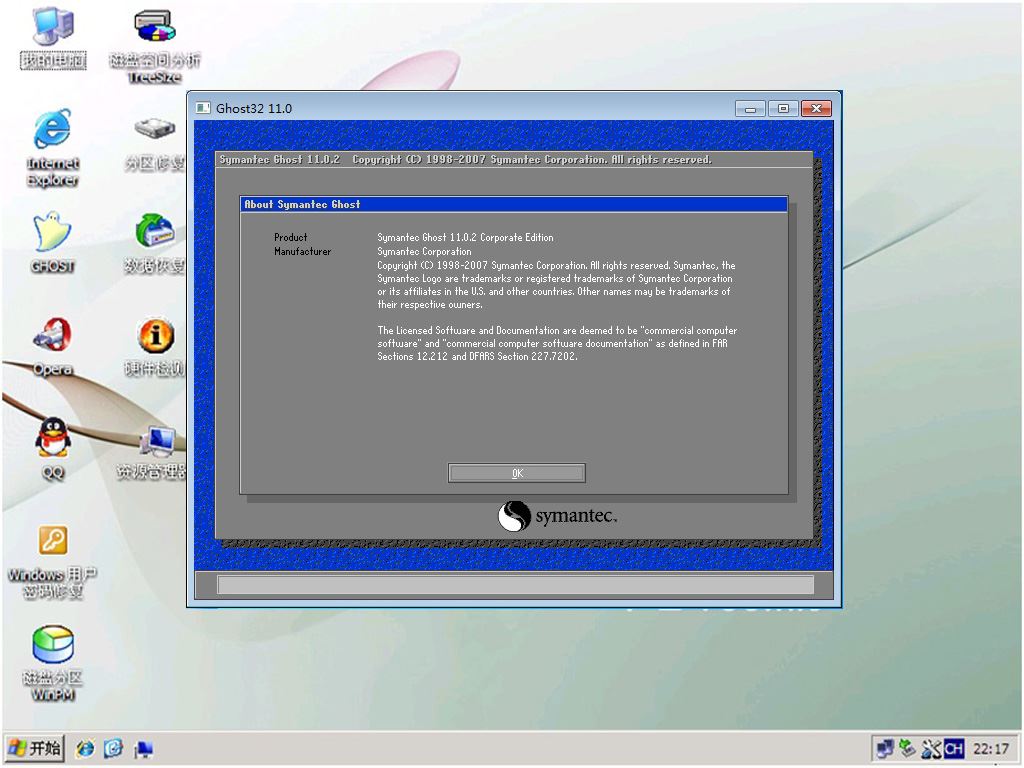Click the tools wrench tray icon
1024x768 pixels.
930,748
